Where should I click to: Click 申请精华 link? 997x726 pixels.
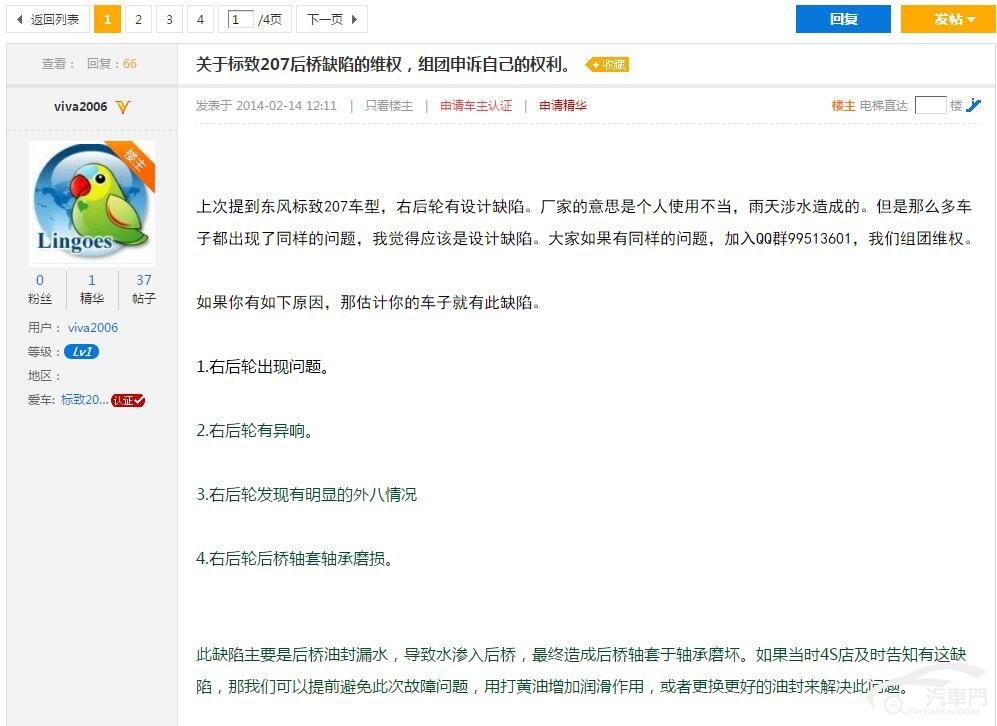tap(563, 106)
